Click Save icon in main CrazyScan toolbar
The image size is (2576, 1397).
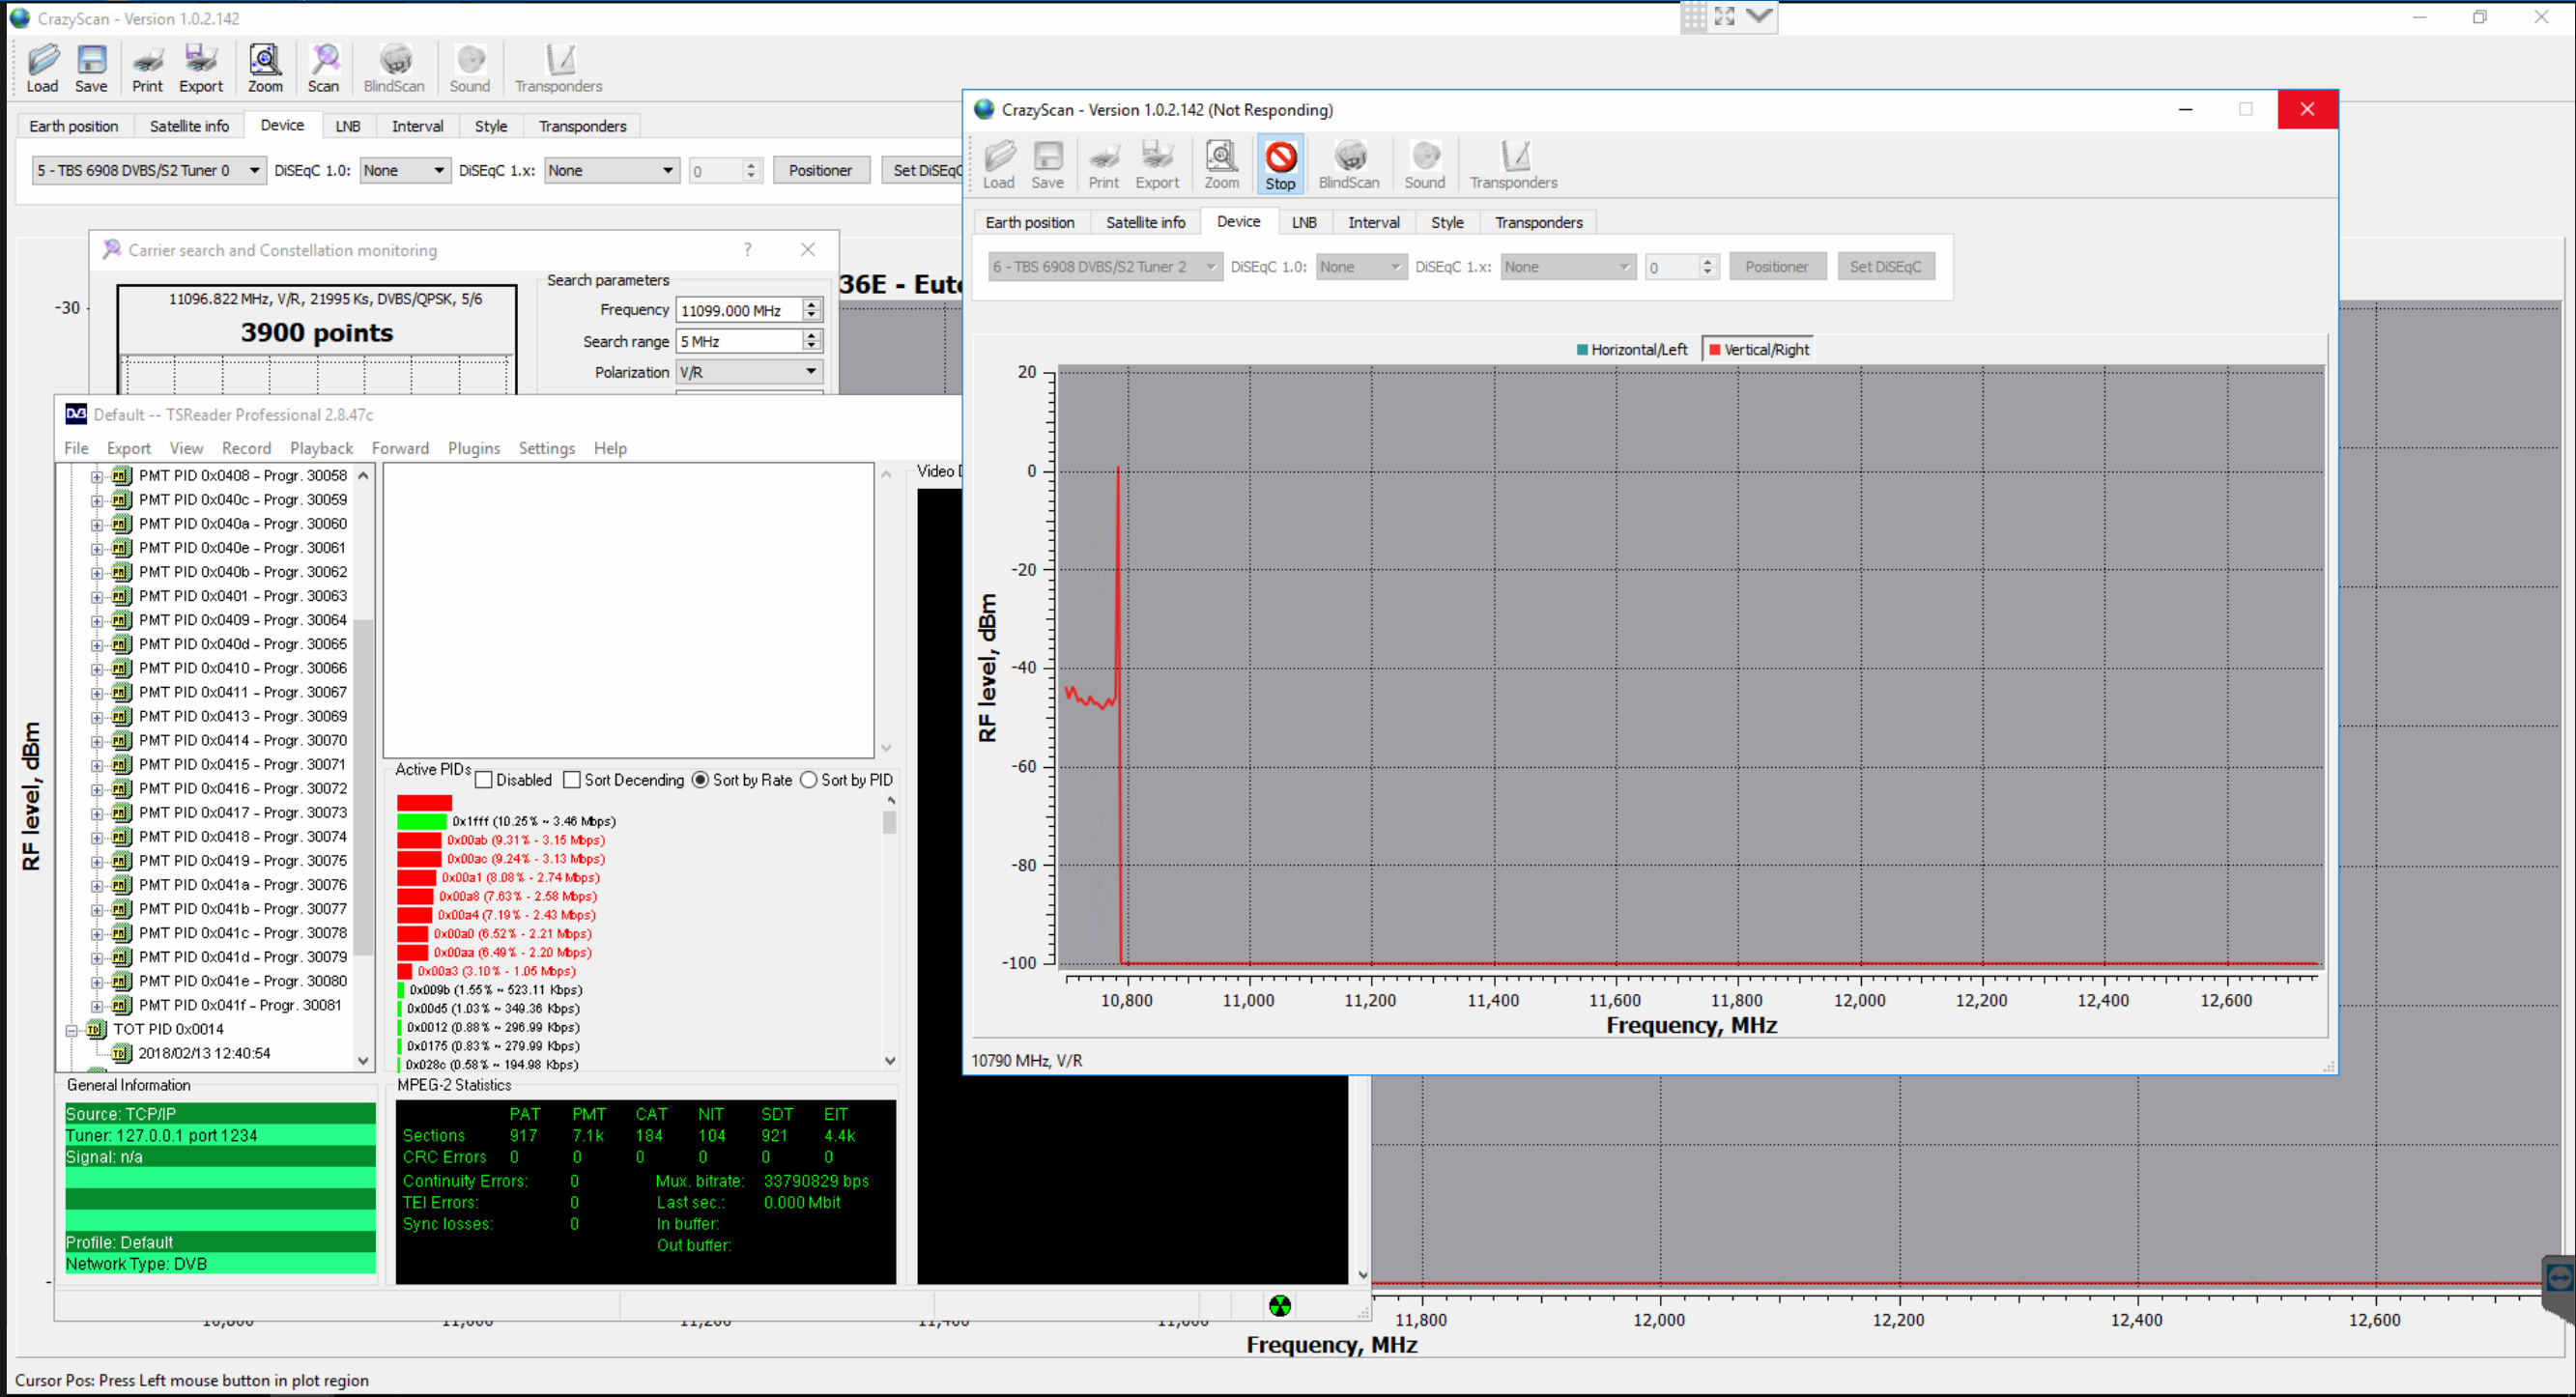pos(91,68)
